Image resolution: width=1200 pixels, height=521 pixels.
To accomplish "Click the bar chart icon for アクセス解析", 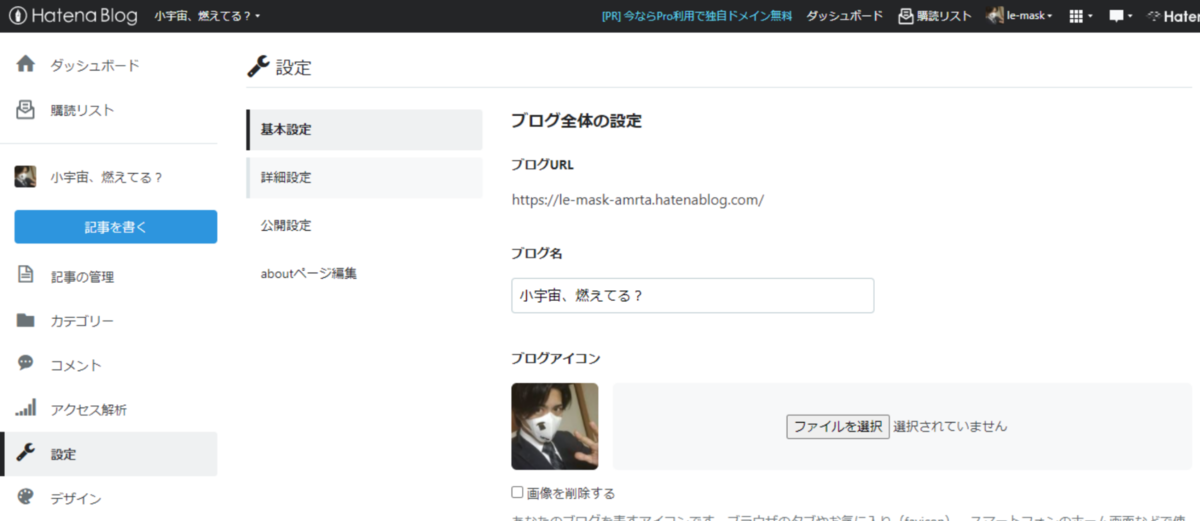I will click(26, 408).
